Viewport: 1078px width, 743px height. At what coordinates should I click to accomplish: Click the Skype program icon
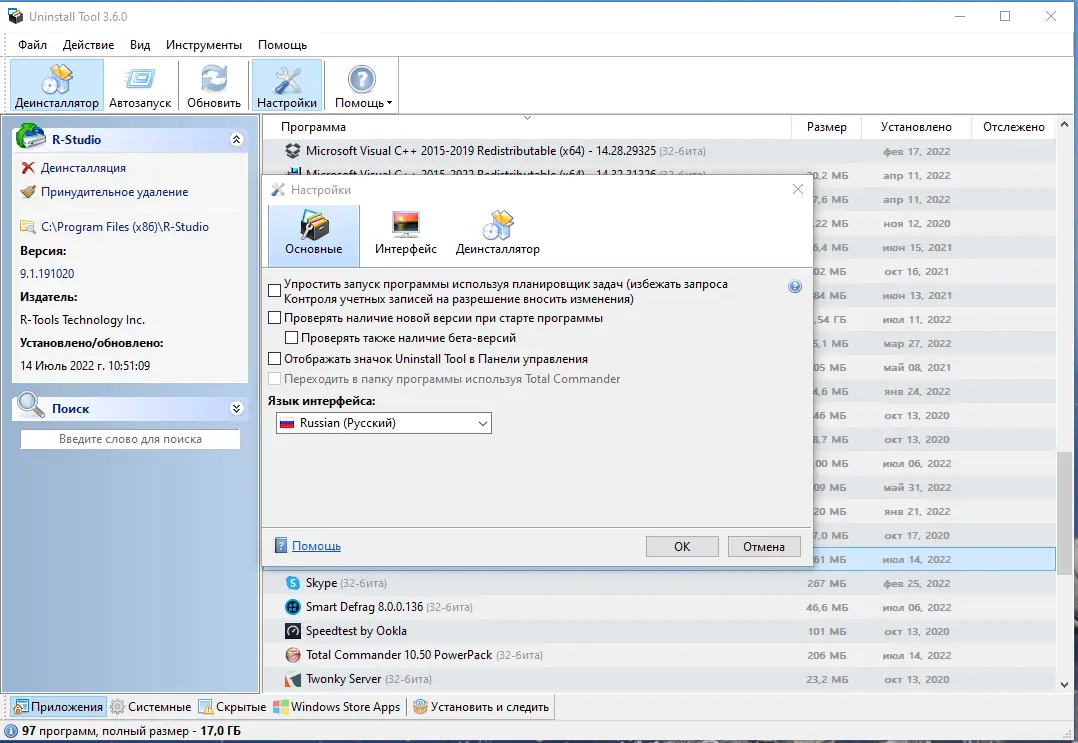[x=293, y=583]
